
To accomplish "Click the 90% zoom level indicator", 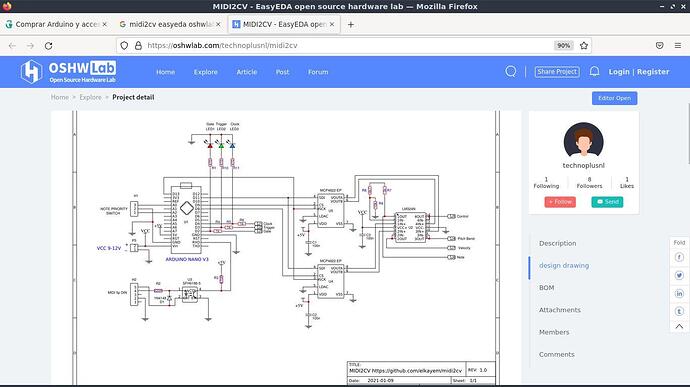I will (563, 45).
